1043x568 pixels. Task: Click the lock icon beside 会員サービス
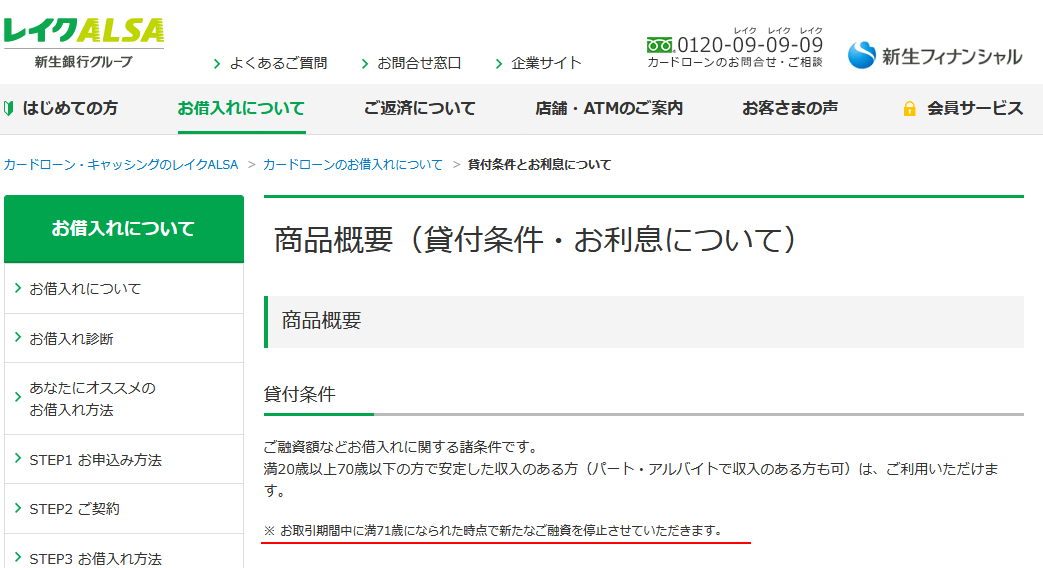tap(909, 108)
